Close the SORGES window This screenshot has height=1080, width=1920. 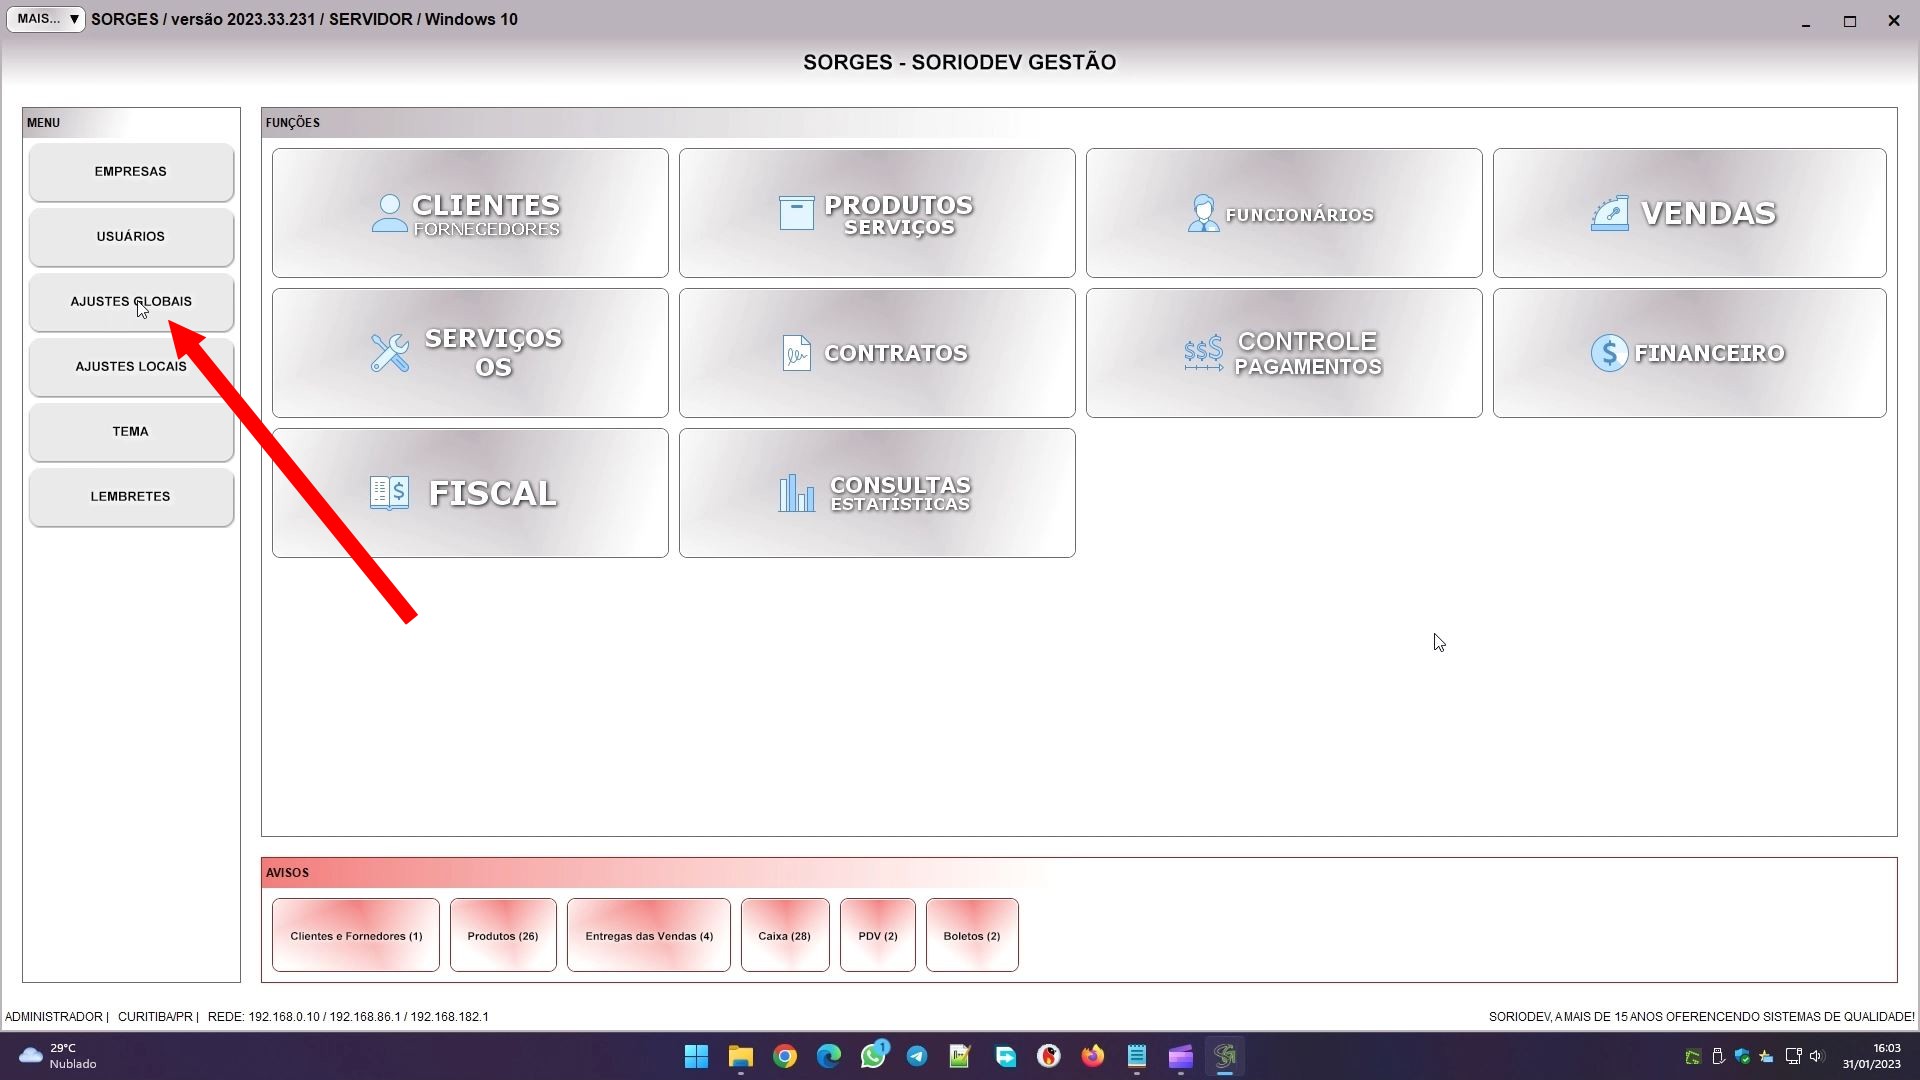tap(1894, 20)
